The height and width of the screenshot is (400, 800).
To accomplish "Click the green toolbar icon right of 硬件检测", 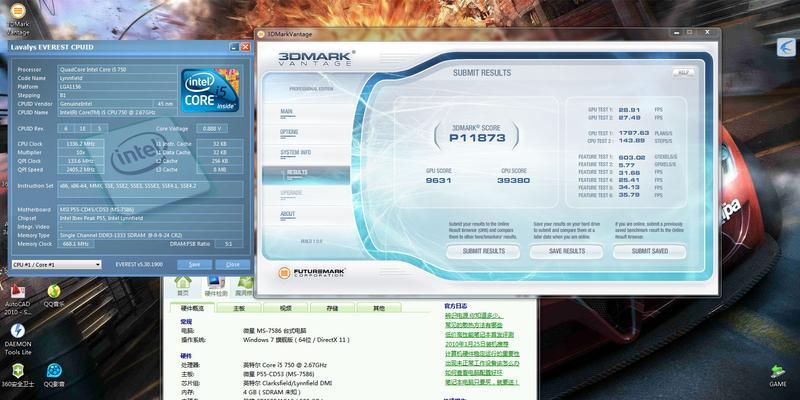I will 244,286.
